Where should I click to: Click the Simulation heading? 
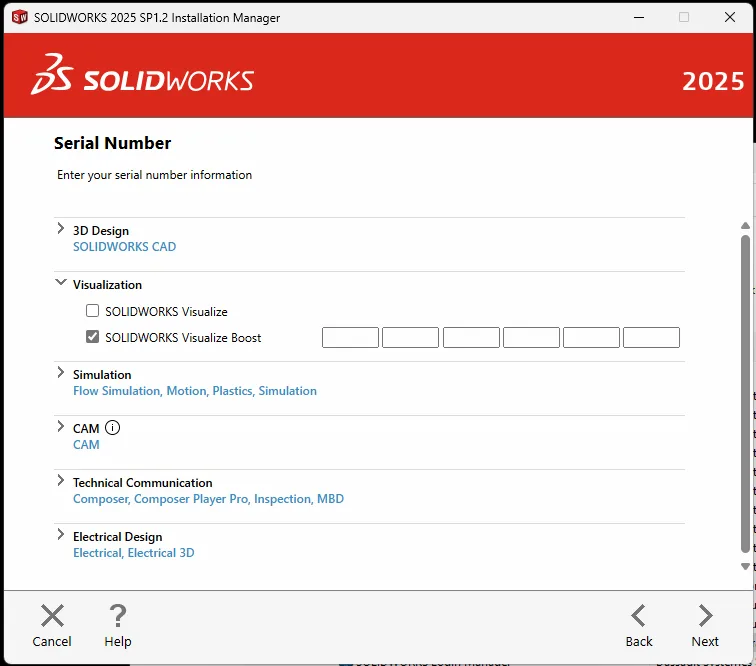point(102,375)
